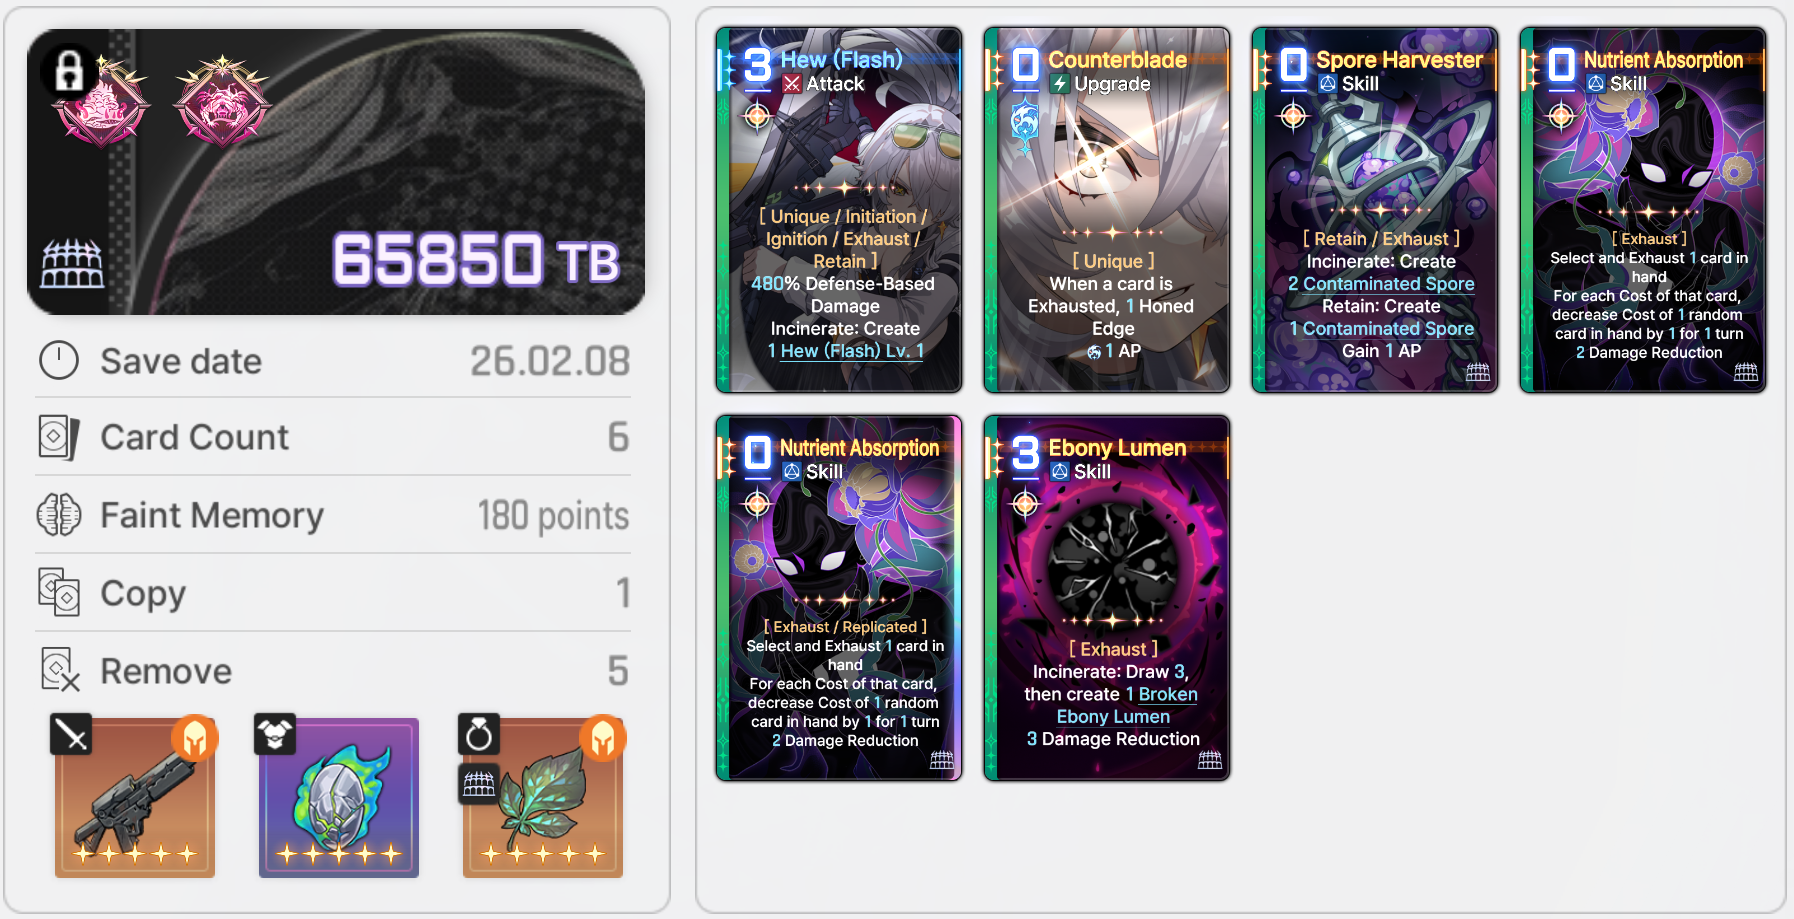The width and height of the screenshot is (1794, 919).
Task: Open the Spore Harvester skill card
Action: 1375,209
